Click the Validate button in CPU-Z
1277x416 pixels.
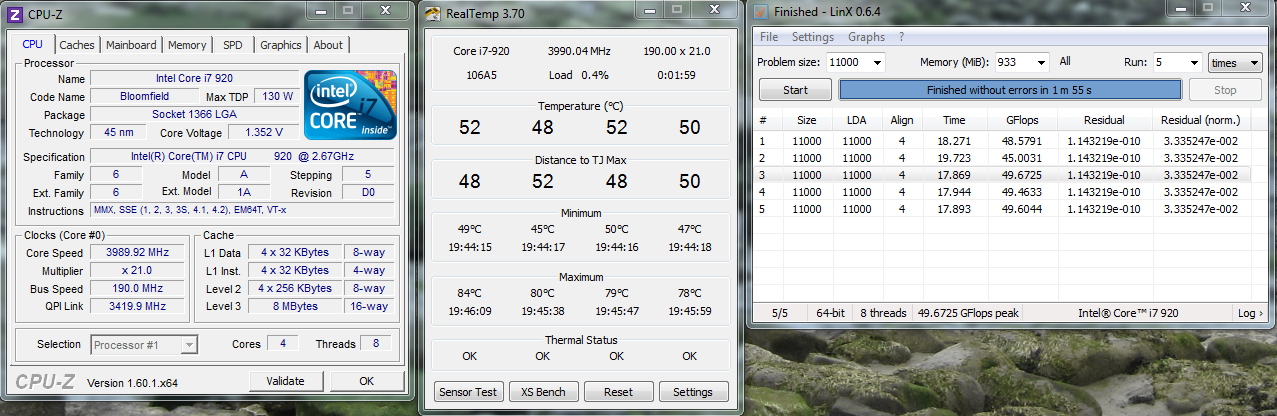click(x=285, y=381)
